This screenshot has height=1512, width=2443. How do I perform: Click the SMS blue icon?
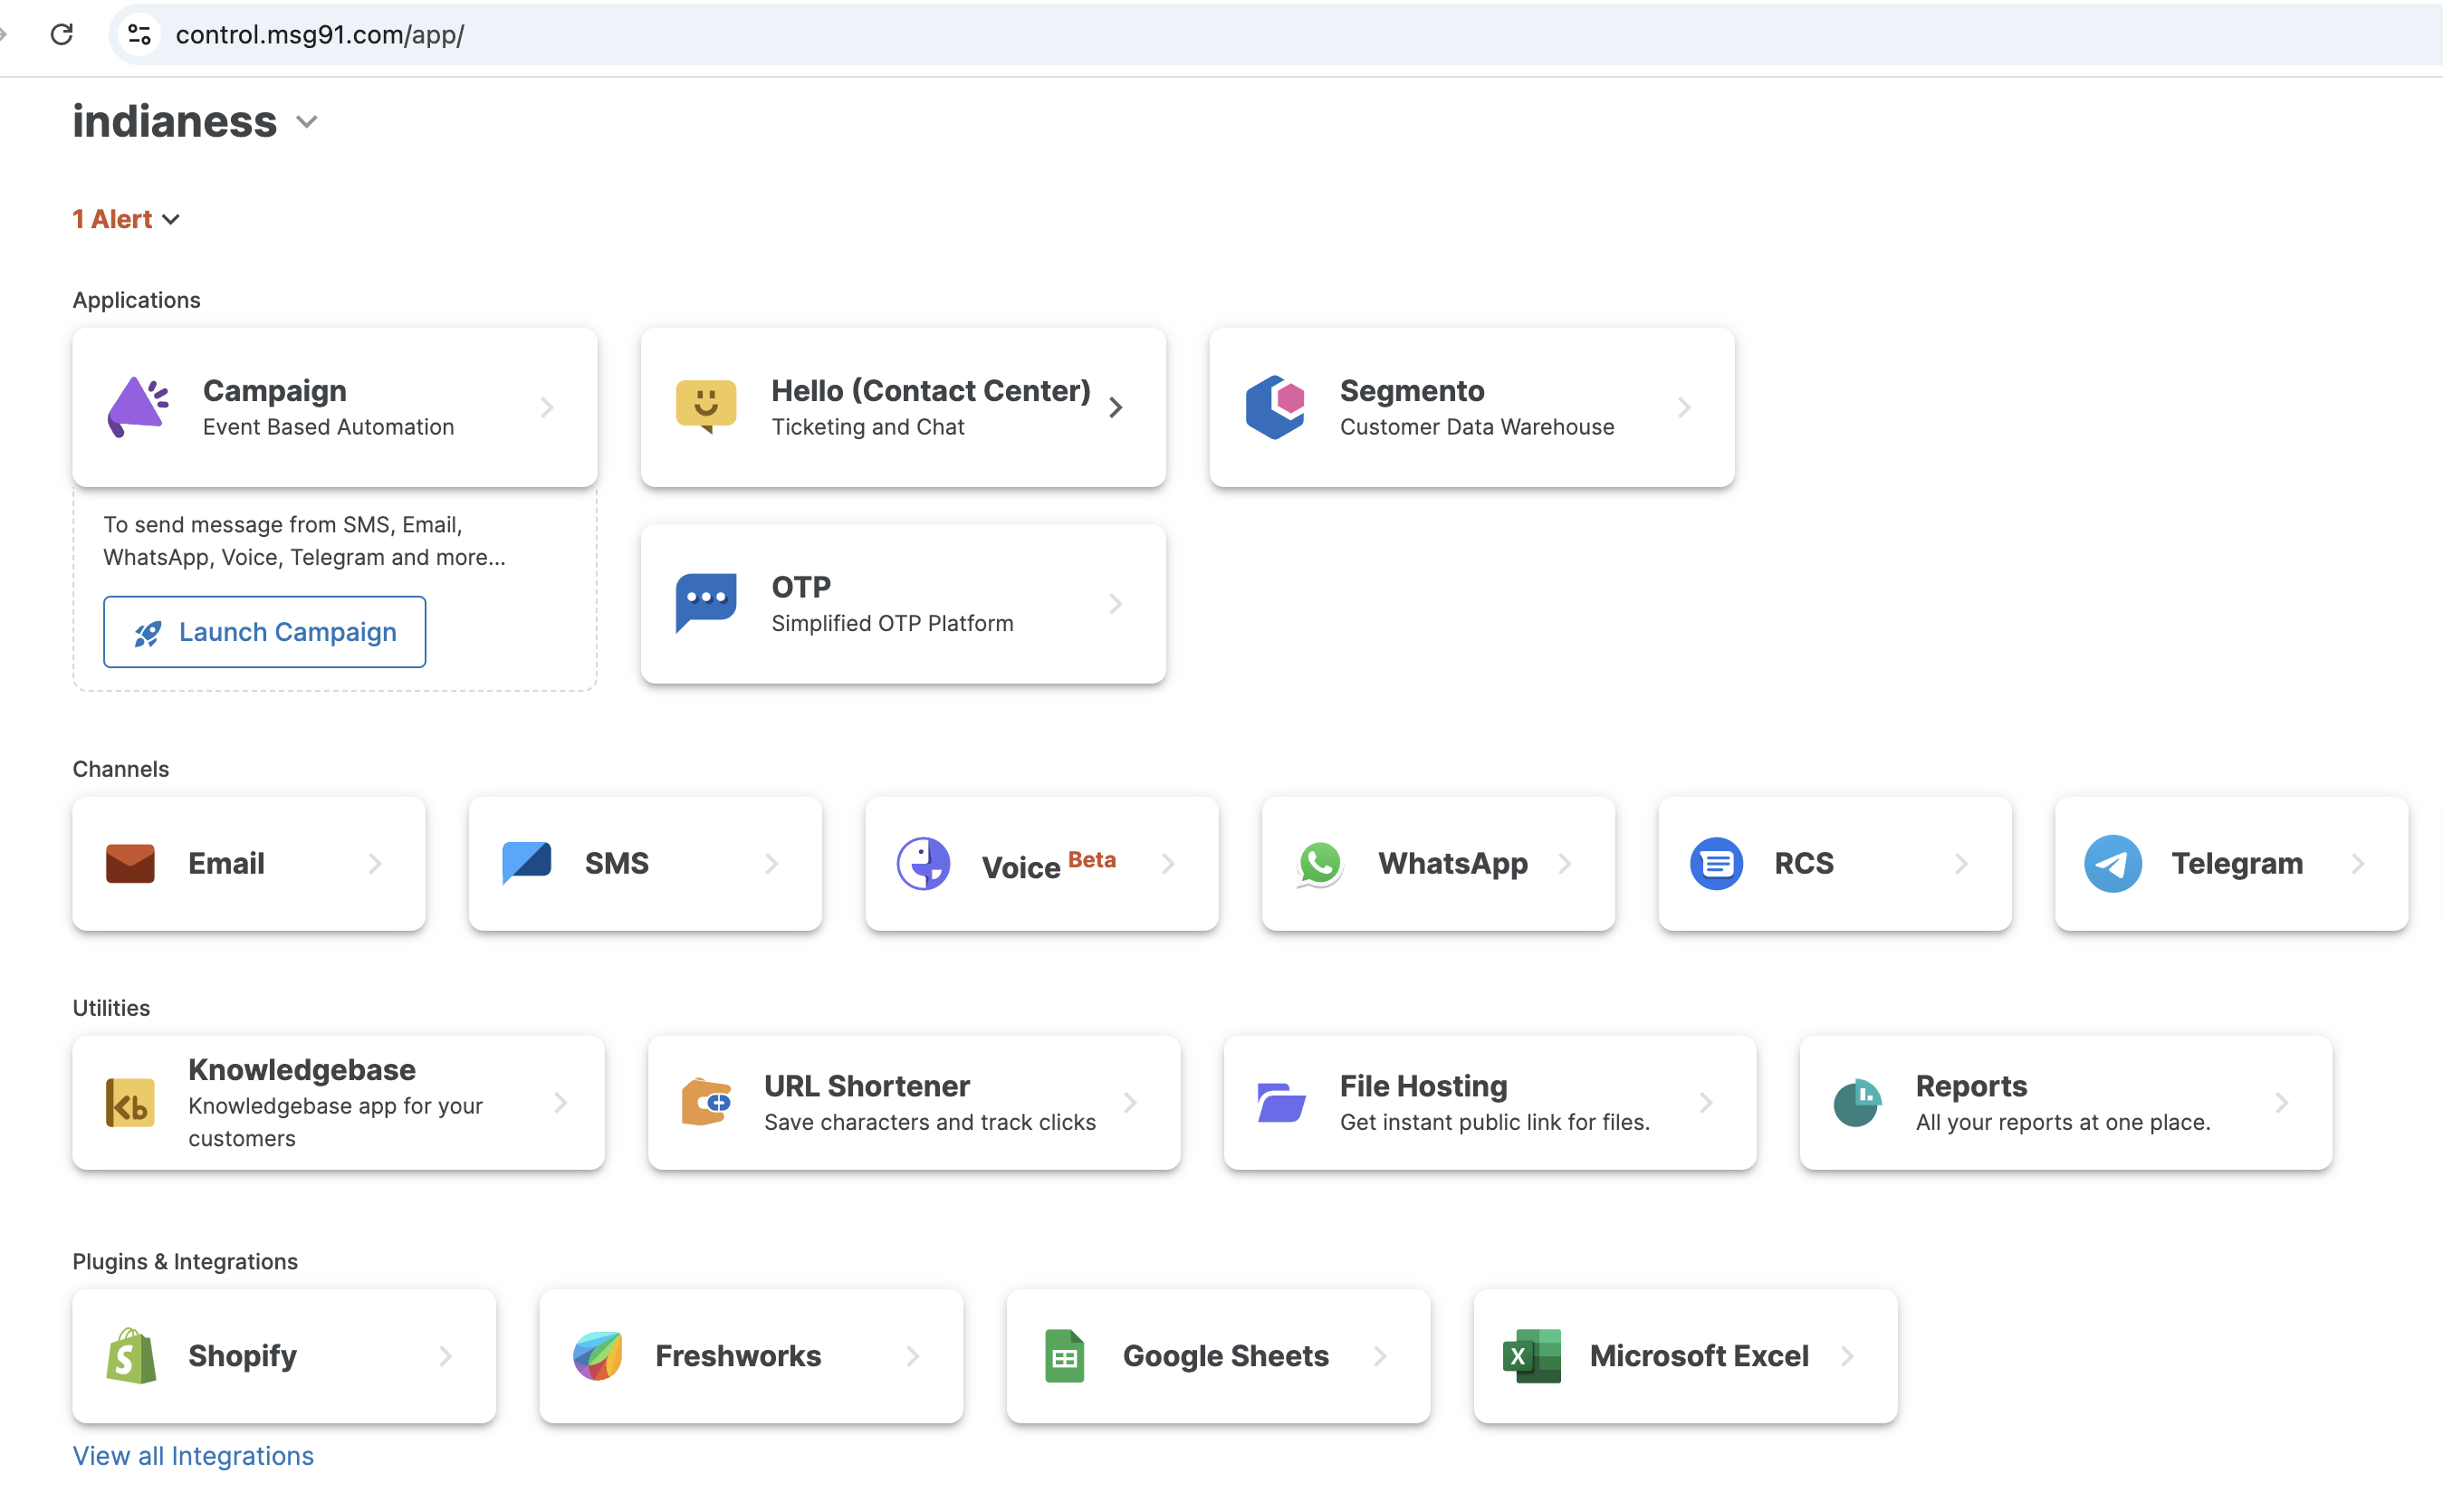527,863
